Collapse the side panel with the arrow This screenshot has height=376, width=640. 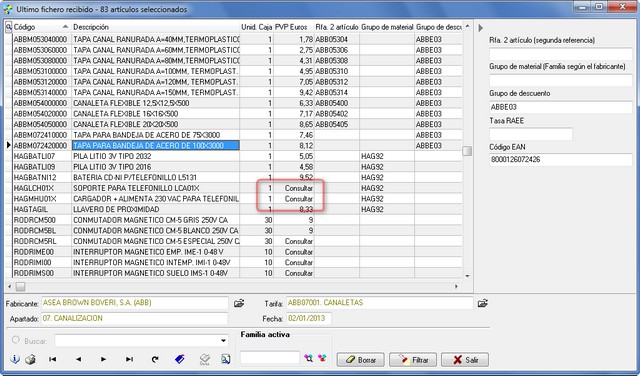(480, 28)
